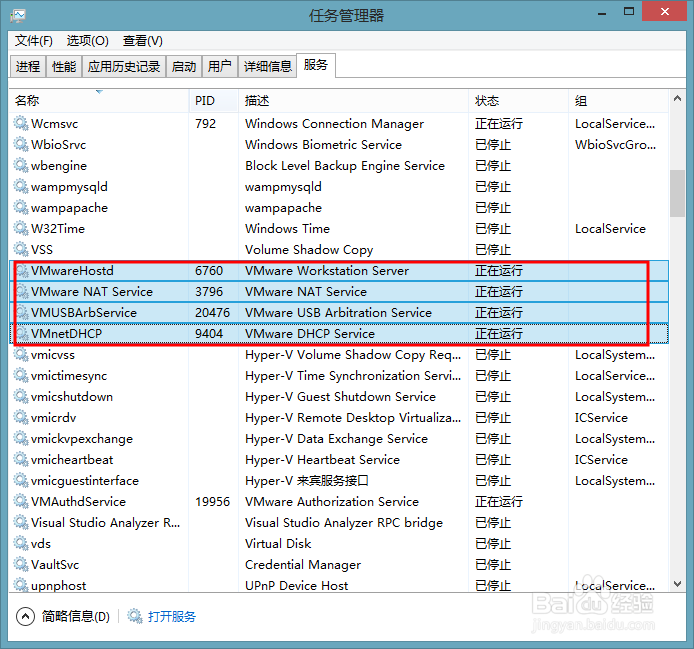This screenshot has height=649, width=694.
Task: Click the vmicshutdown service gear icon
Action: (x=21, y=396)
